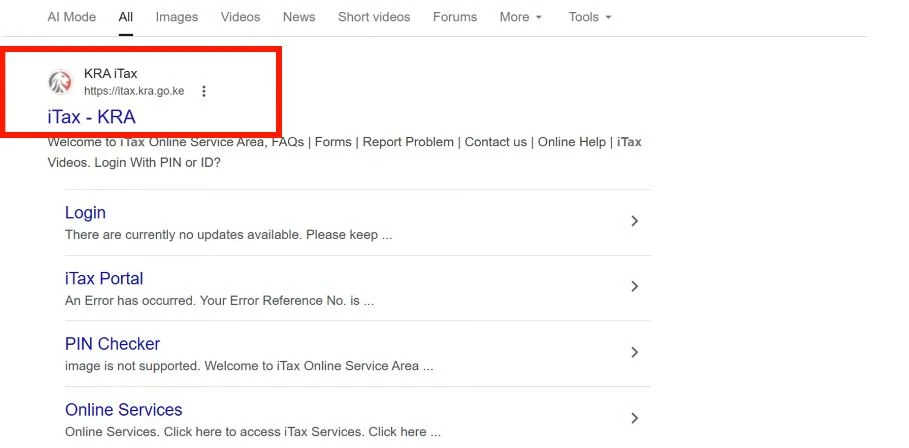Click the 'An Error has occurred' snippet
The image size is (909, 448).
[219, 301]
